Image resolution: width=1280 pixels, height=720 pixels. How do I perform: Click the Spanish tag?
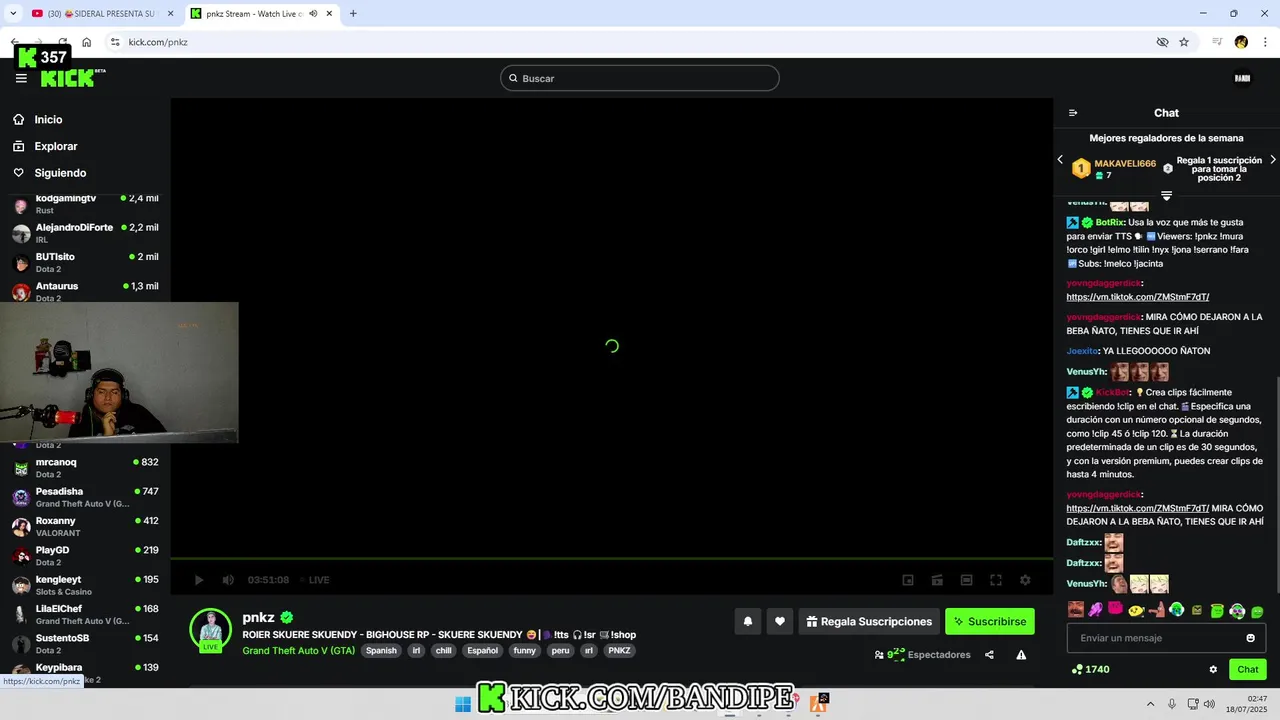tap(381, 650)
